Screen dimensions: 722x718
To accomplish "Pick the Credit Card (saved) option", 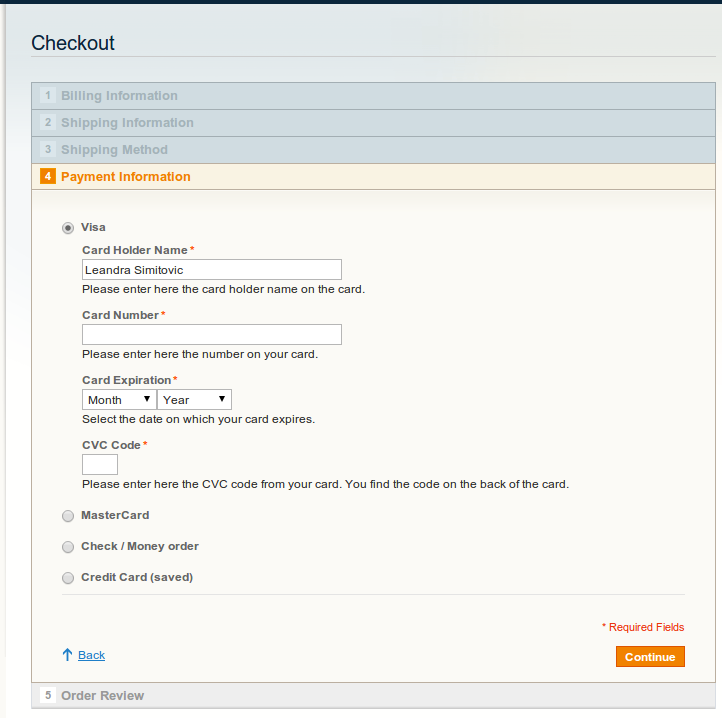I will pyautogui.click(x=68, y=578).
